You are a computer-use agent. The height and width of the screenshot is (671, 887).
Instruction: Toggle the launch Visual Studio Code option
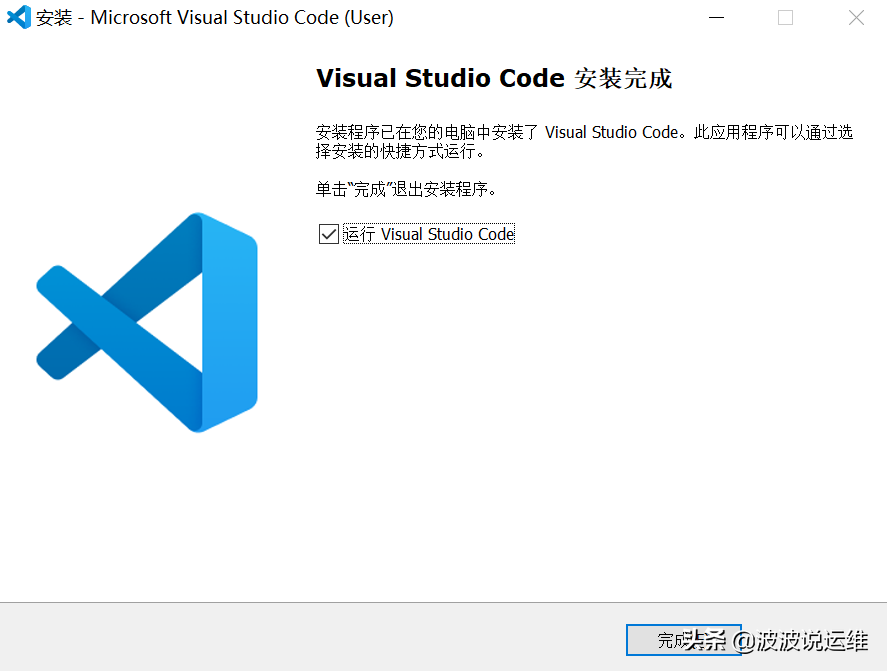[328, 233]
